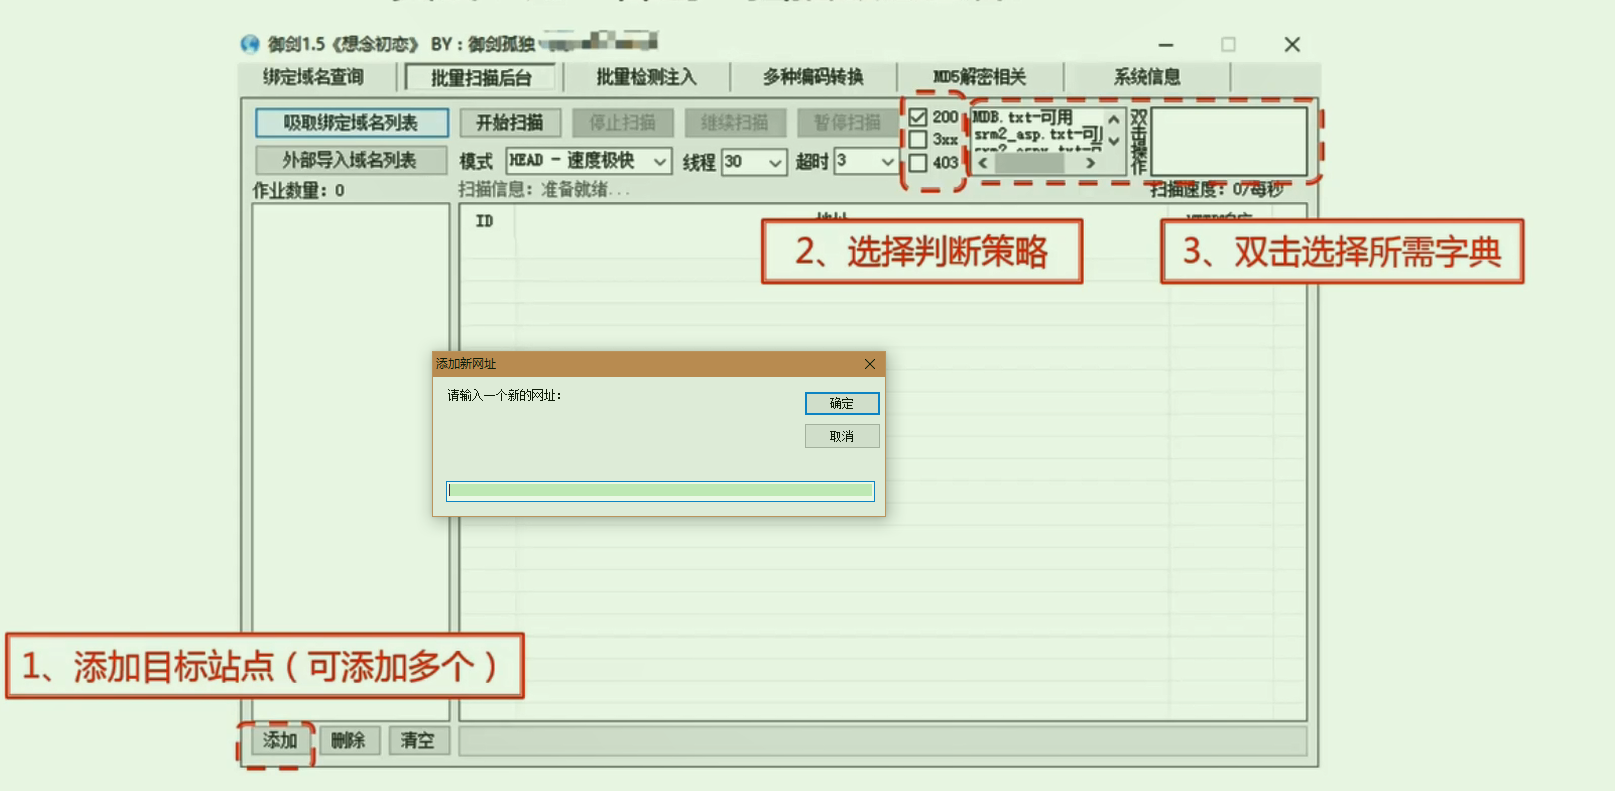The height and width of the screenshot is (791, 1615).
Task: Switch to the 绑定域名查询 tab
Action: click(x=314, y=77)
